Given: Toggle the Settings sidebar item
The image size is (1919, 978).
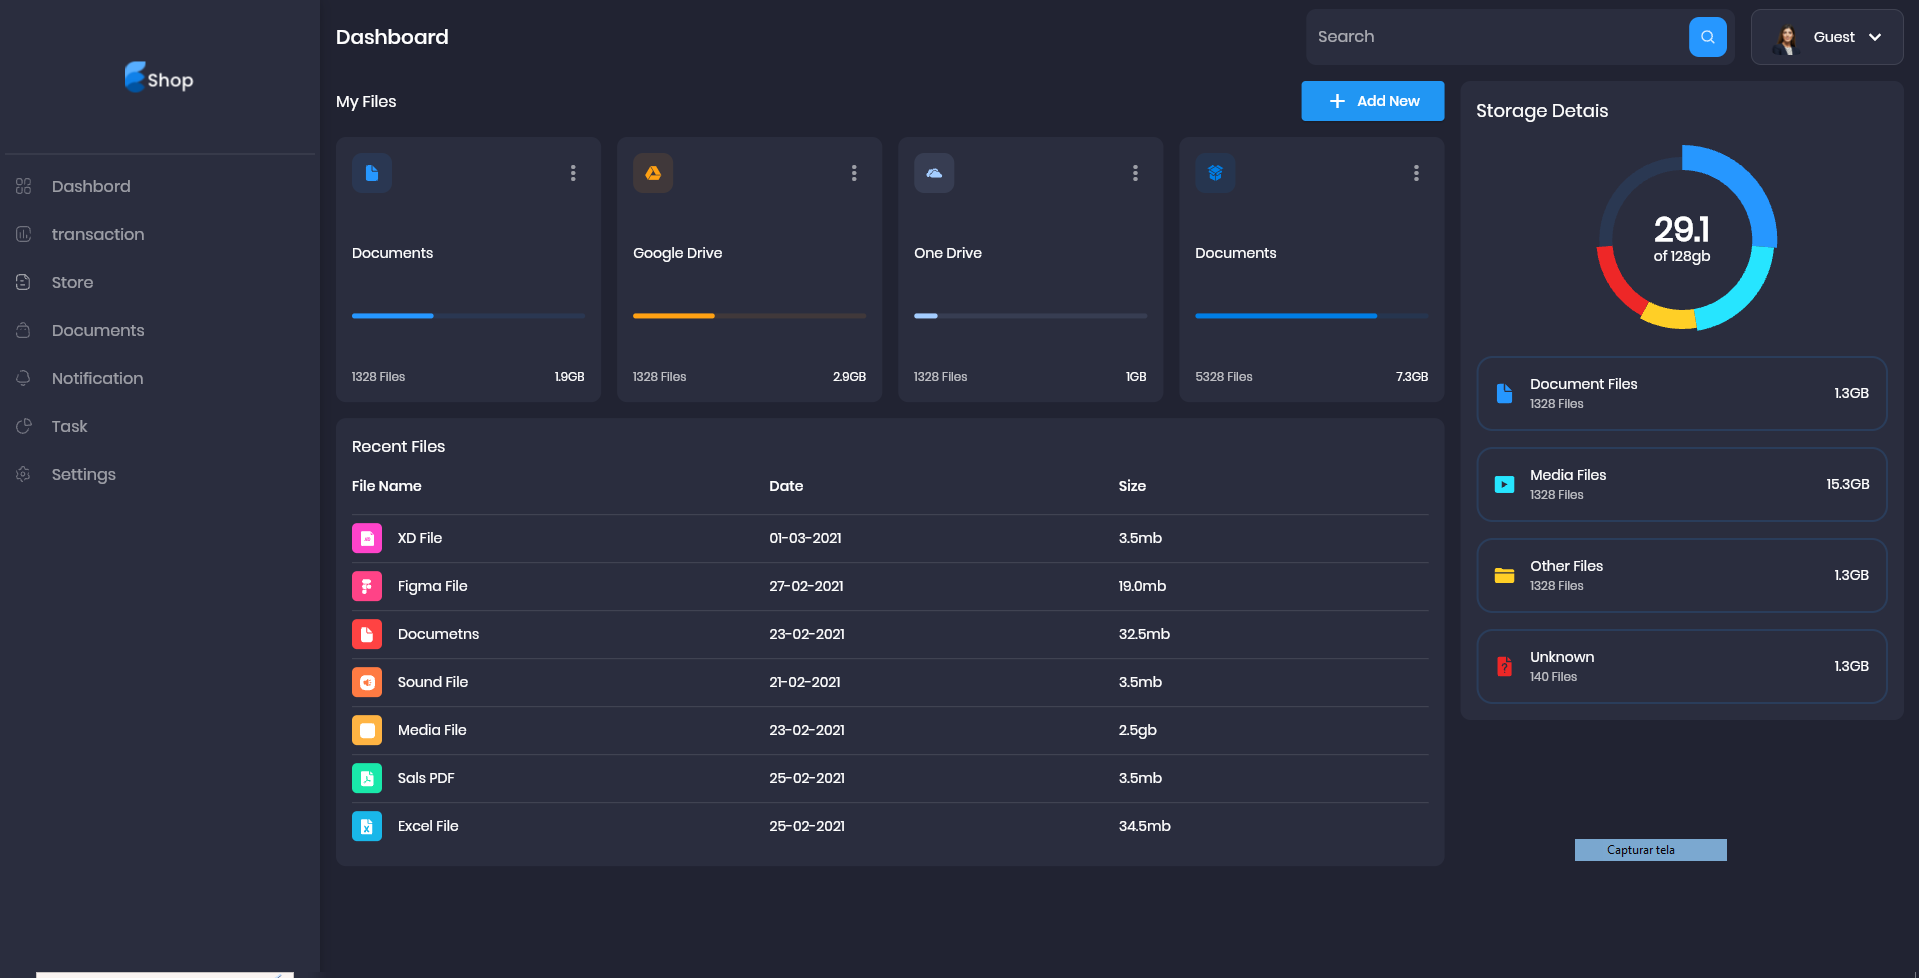Looking at the screenshot, I should [x=83, y=474].
